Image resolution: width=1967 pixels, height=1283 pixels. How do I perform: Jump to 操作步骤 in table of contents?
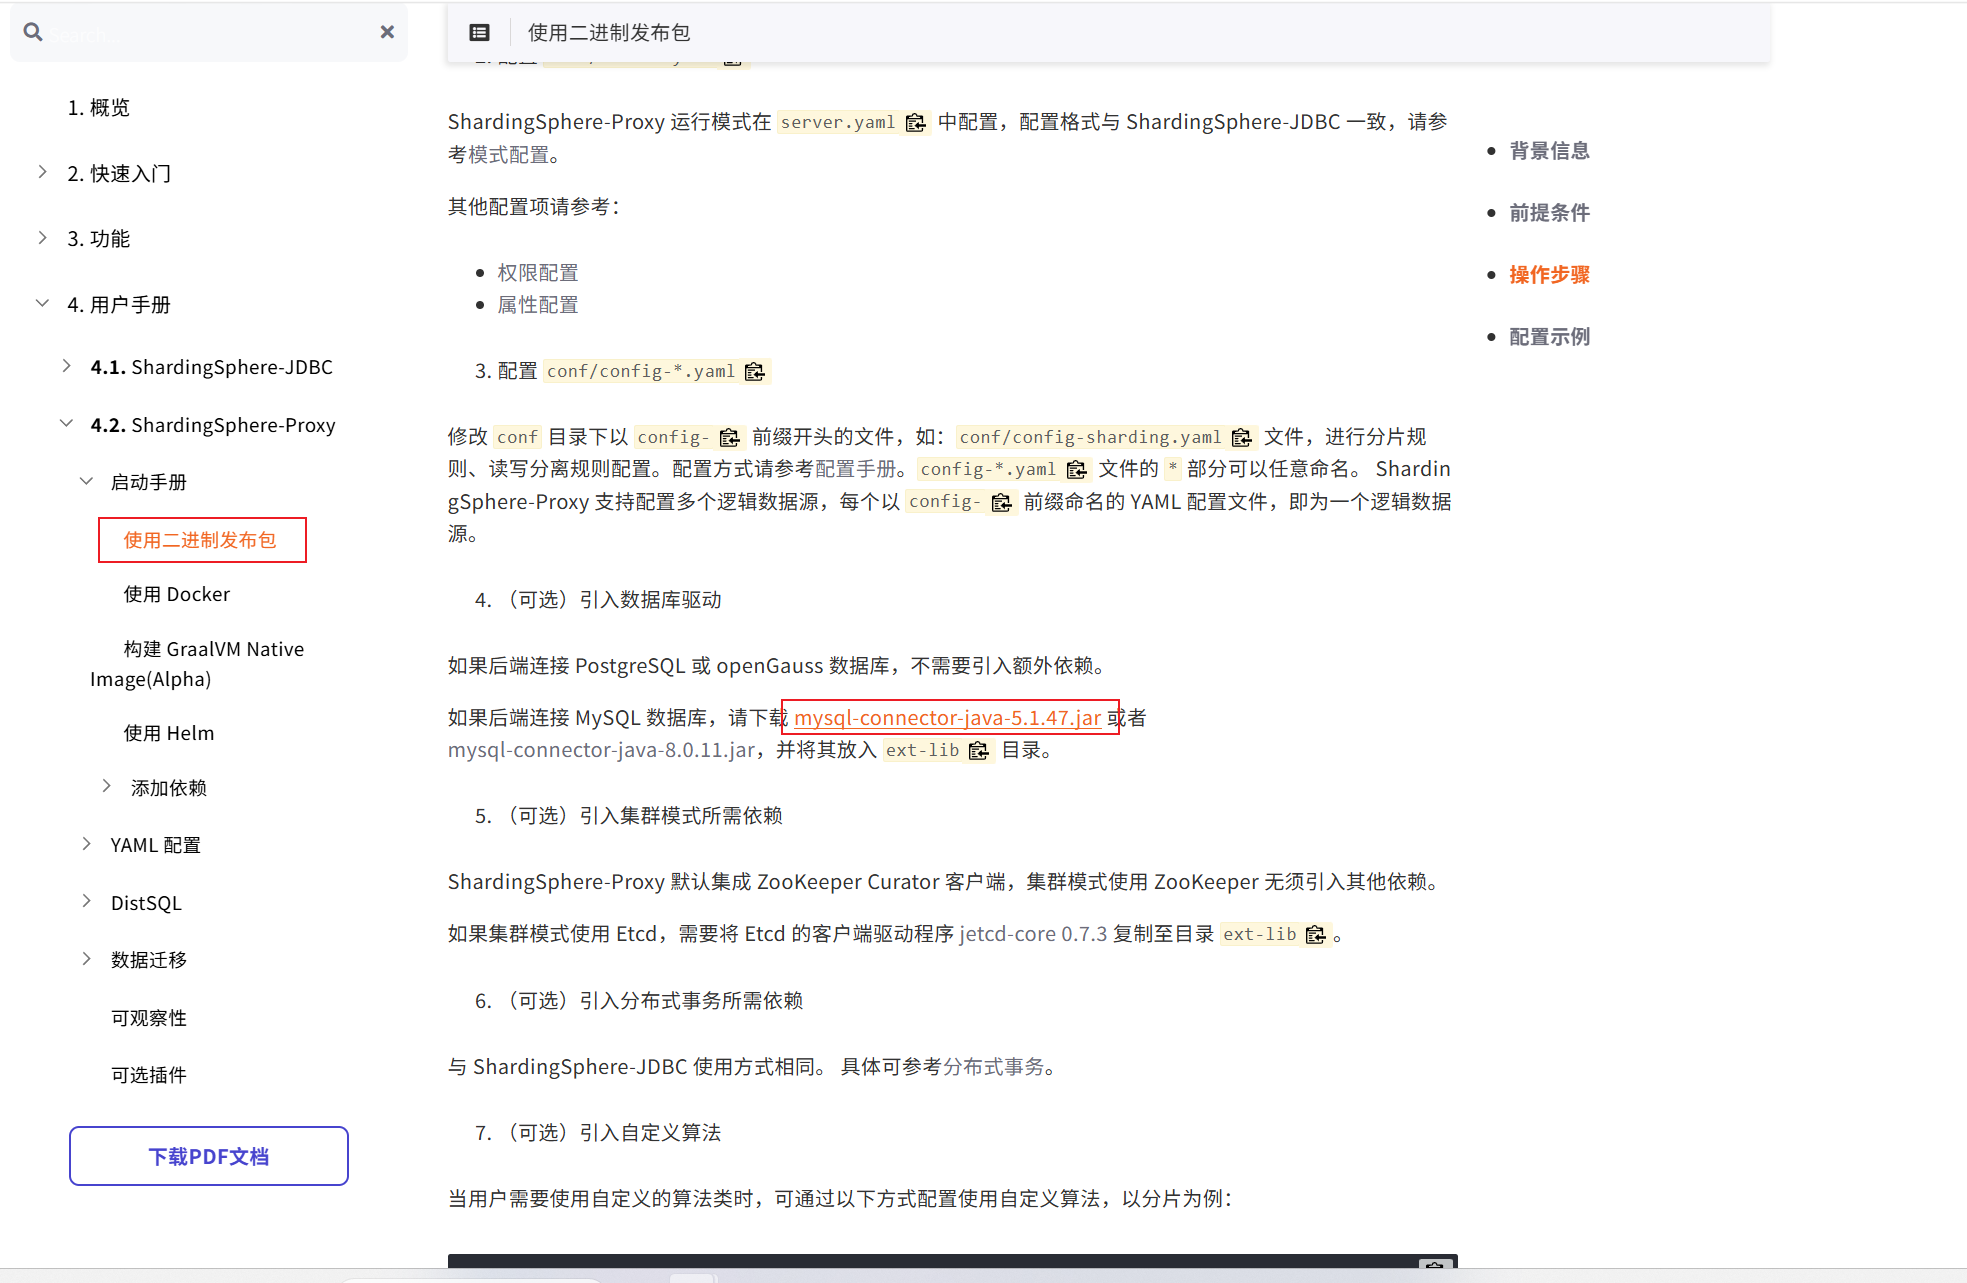(1549, 275)
